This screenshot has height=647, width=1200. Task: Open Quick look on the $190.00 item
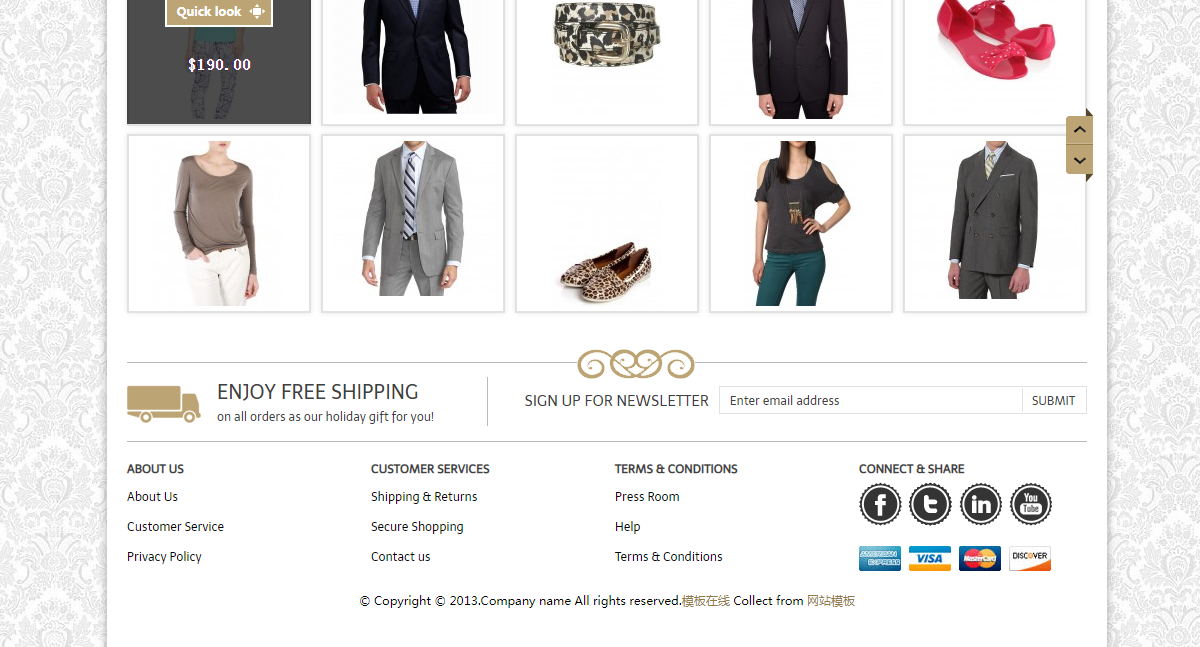tap(219, 12)
